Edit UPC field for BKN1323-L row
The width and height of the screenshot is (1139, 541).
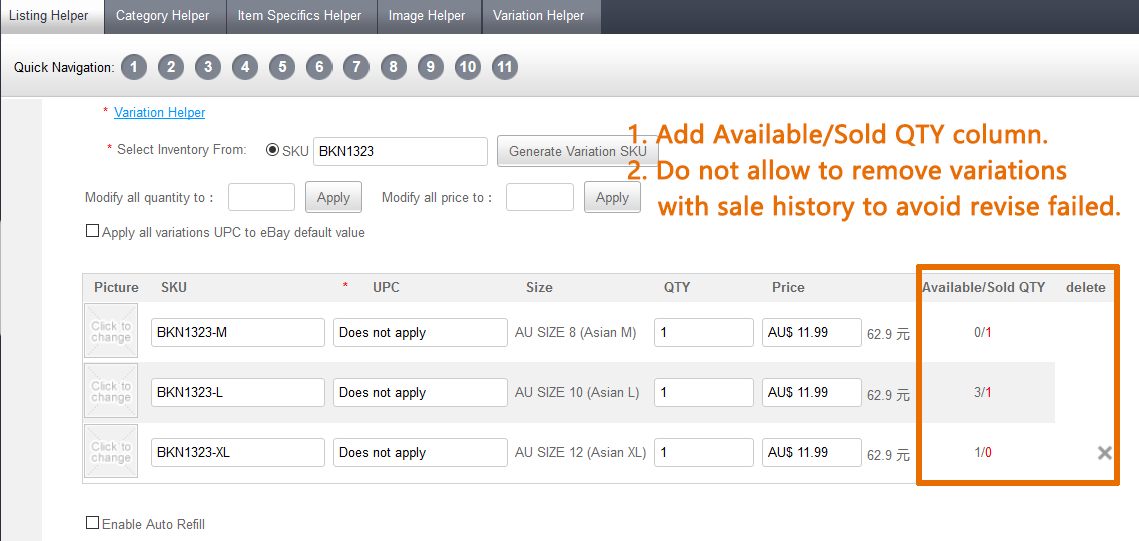[x=421, y=393]
